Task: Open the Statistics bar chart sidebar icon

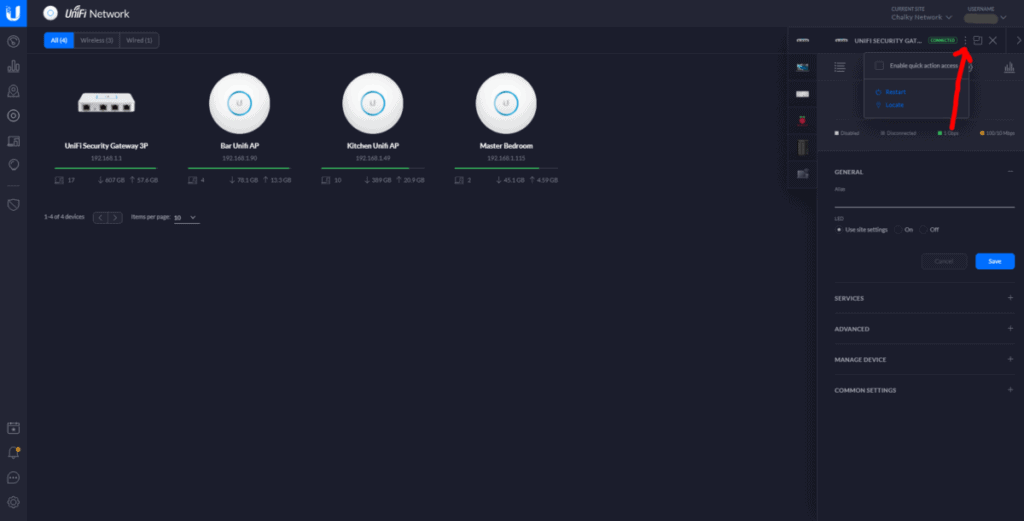Action: click(x=13, y=66)
